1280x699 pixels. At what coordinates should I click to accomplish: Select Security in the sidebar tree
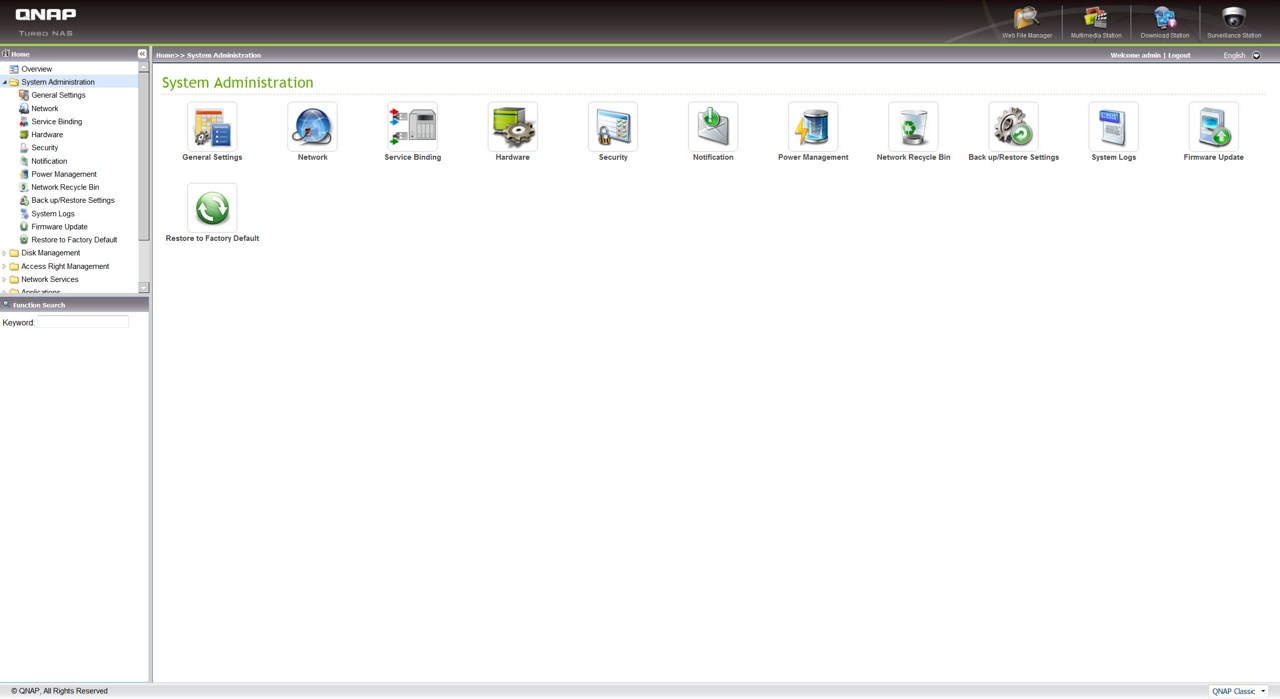(x=45, y=148)
